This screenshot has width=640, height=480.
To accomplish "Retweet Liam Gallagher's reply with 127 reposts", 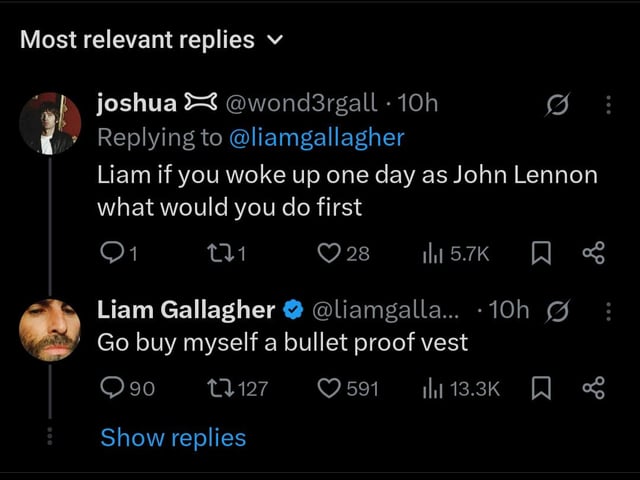I will tap(238, 388).
